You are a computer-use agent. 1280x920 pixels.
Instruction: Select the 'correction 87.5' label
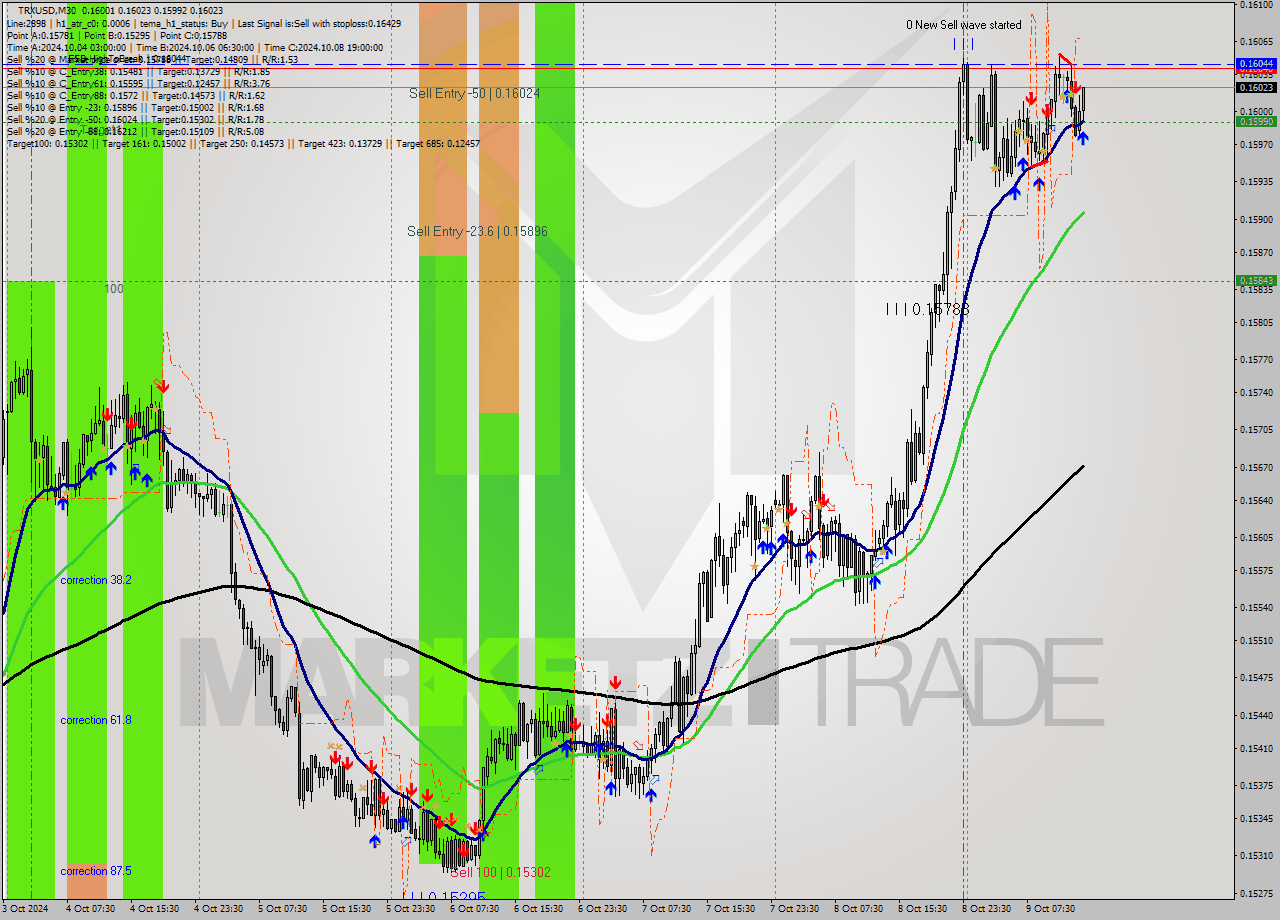point(96,871)
